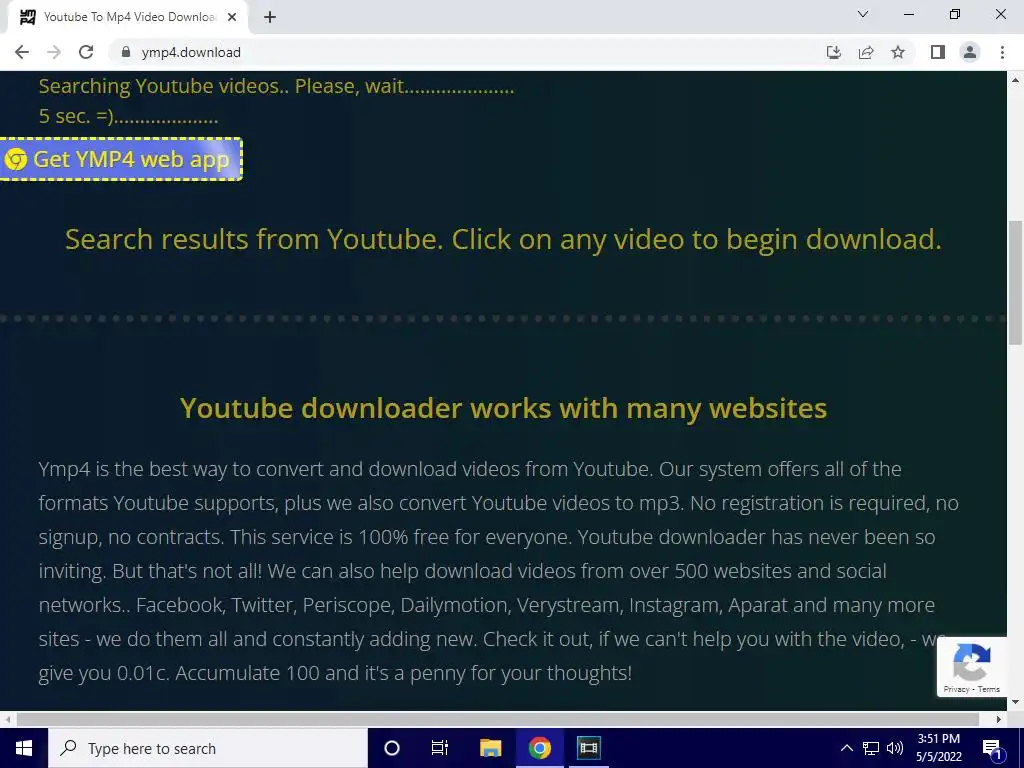Image resolution: width=1024 pixels, height=768 pixels.
Task: Restore down the Chrome window
Action: point(955,14)
